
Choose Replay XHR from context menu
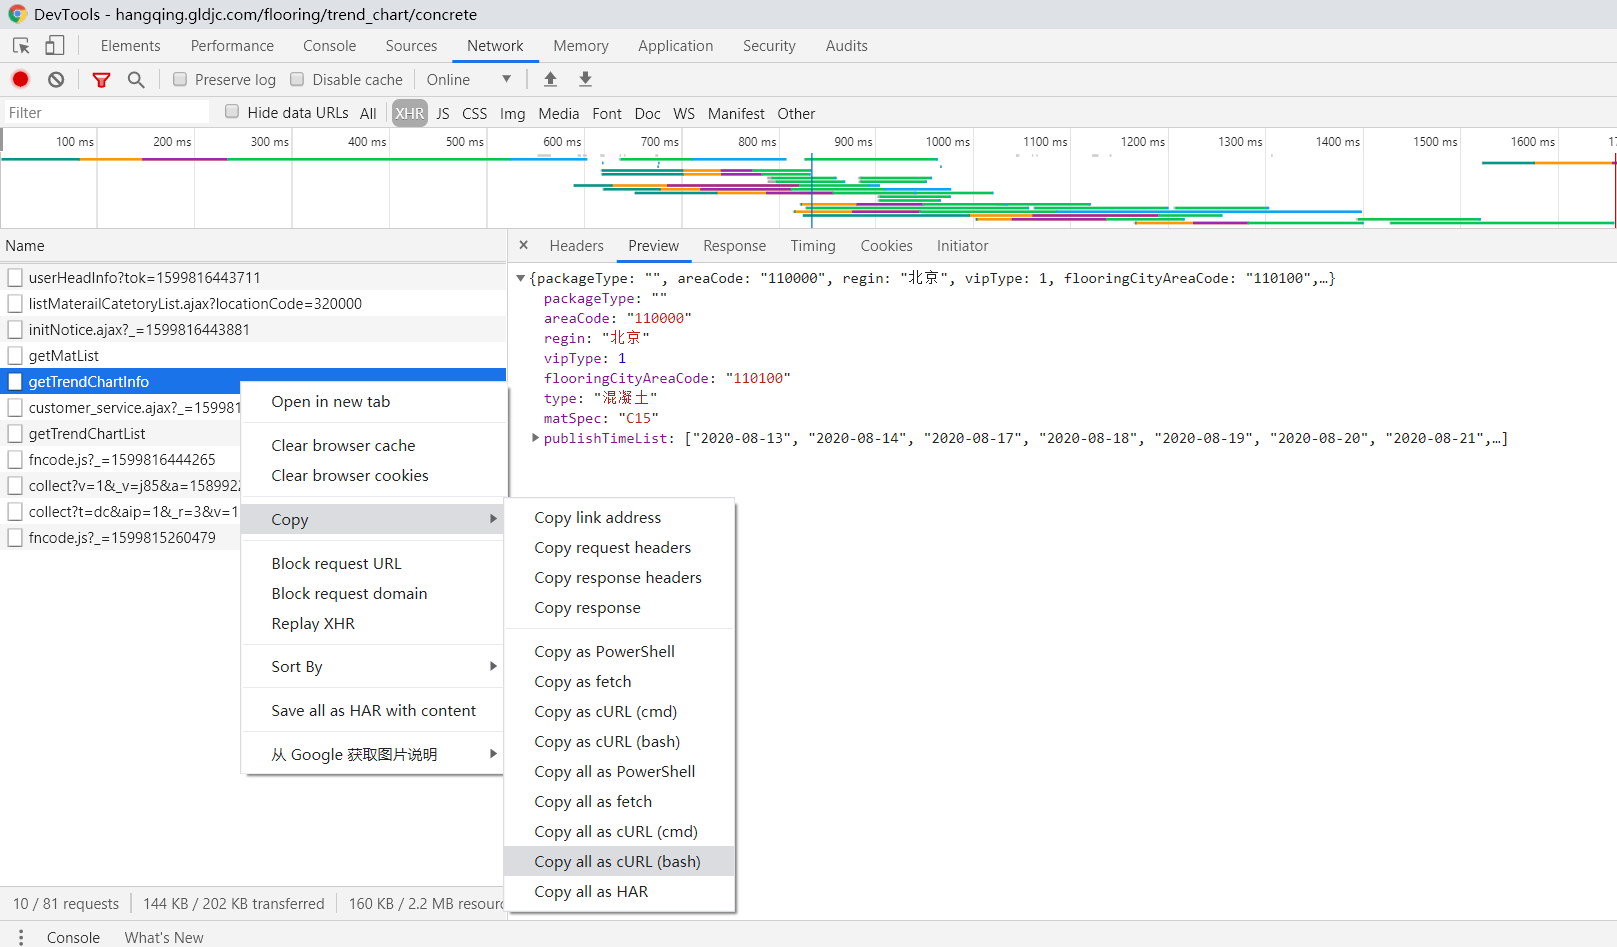pos(313,623)
